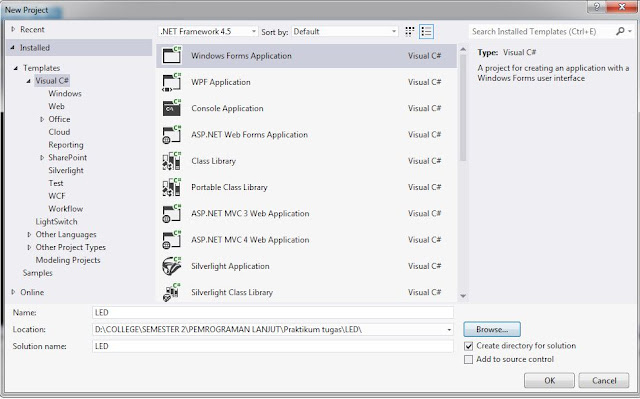The image size is (640, 399).
Task: Collapse the Templates tree node
Action: pyautogui.click(x=16, y=68)
